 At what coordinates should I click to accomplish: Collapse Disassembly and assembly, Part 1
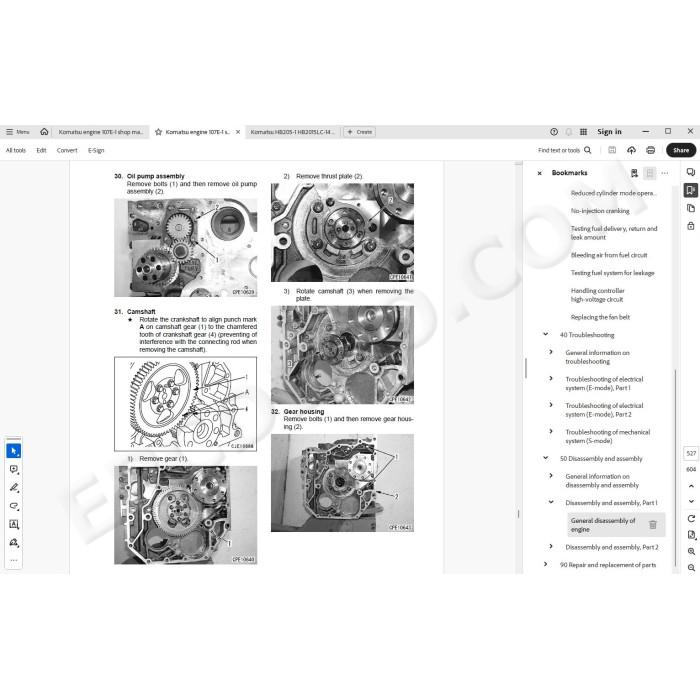click(551, 502)
